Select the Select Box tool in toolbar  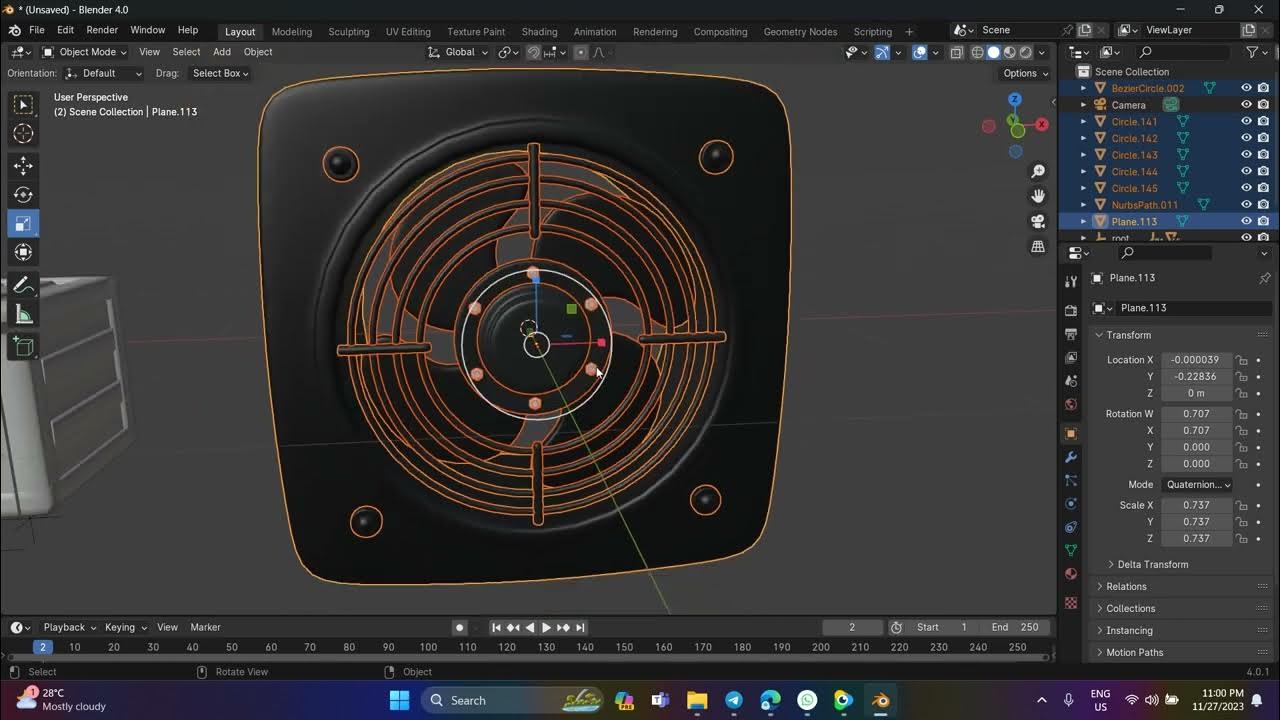(24, 104)
